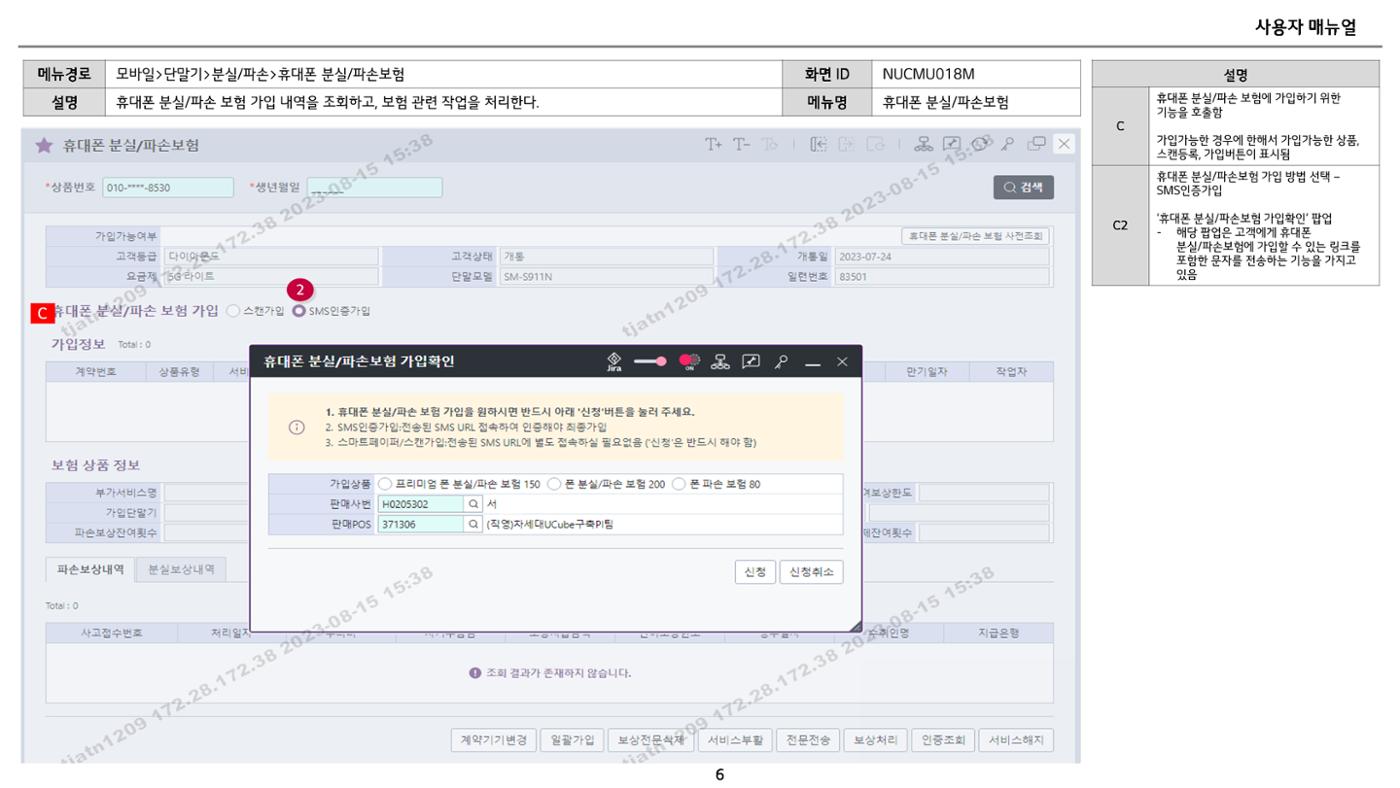Toggle the red ON switch in popup title bar
The height and width of the screenshot is (788, 1400).
pos(689,362)
